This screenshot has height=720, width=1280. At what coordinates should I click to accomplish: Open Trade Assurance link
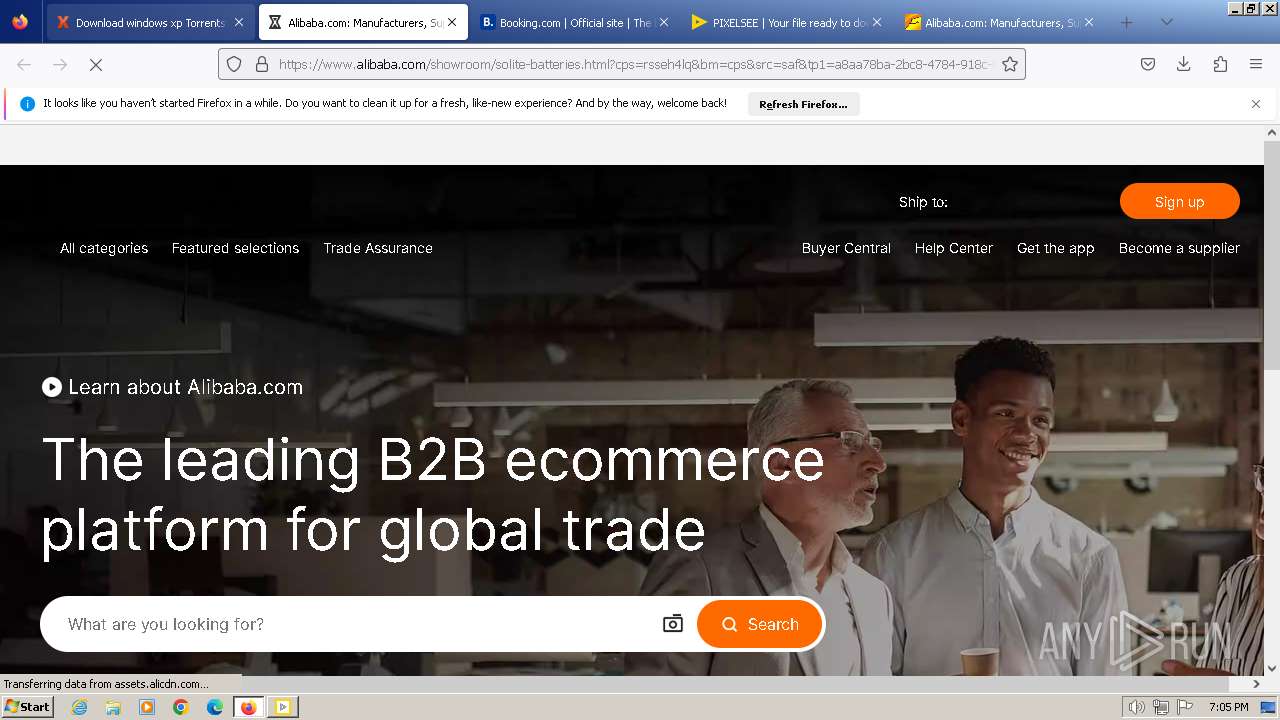(378, 248)
